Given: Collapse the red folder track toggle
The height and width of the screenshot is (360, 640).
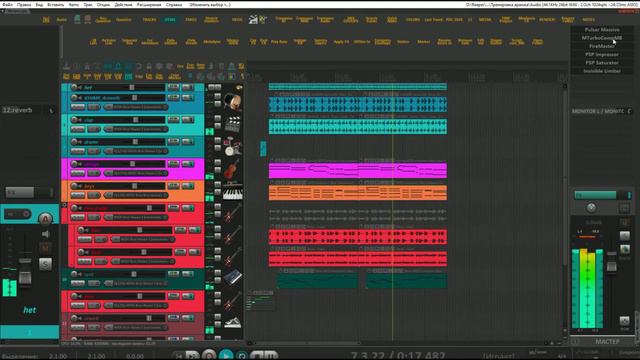Looking at the screenshot, I should [x=64, y=205].
